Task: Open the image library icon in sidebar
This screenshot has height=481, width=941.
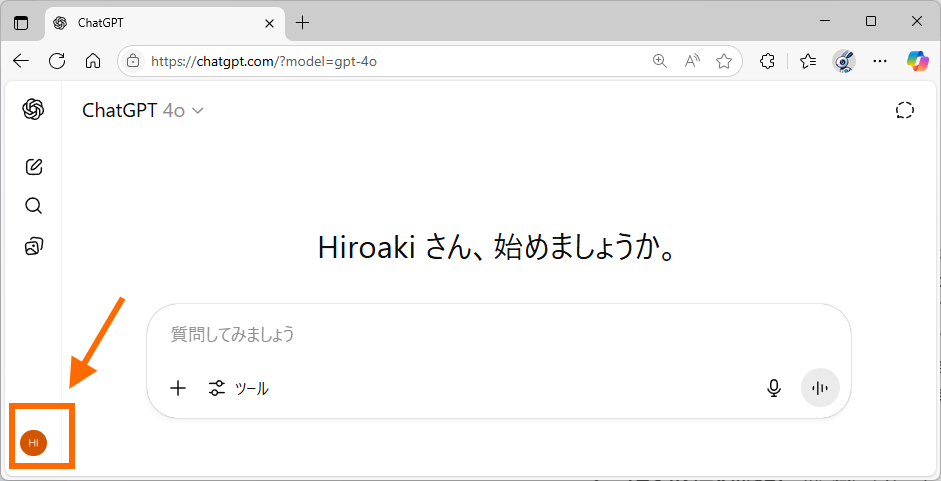Action: [x=34, y=246]
